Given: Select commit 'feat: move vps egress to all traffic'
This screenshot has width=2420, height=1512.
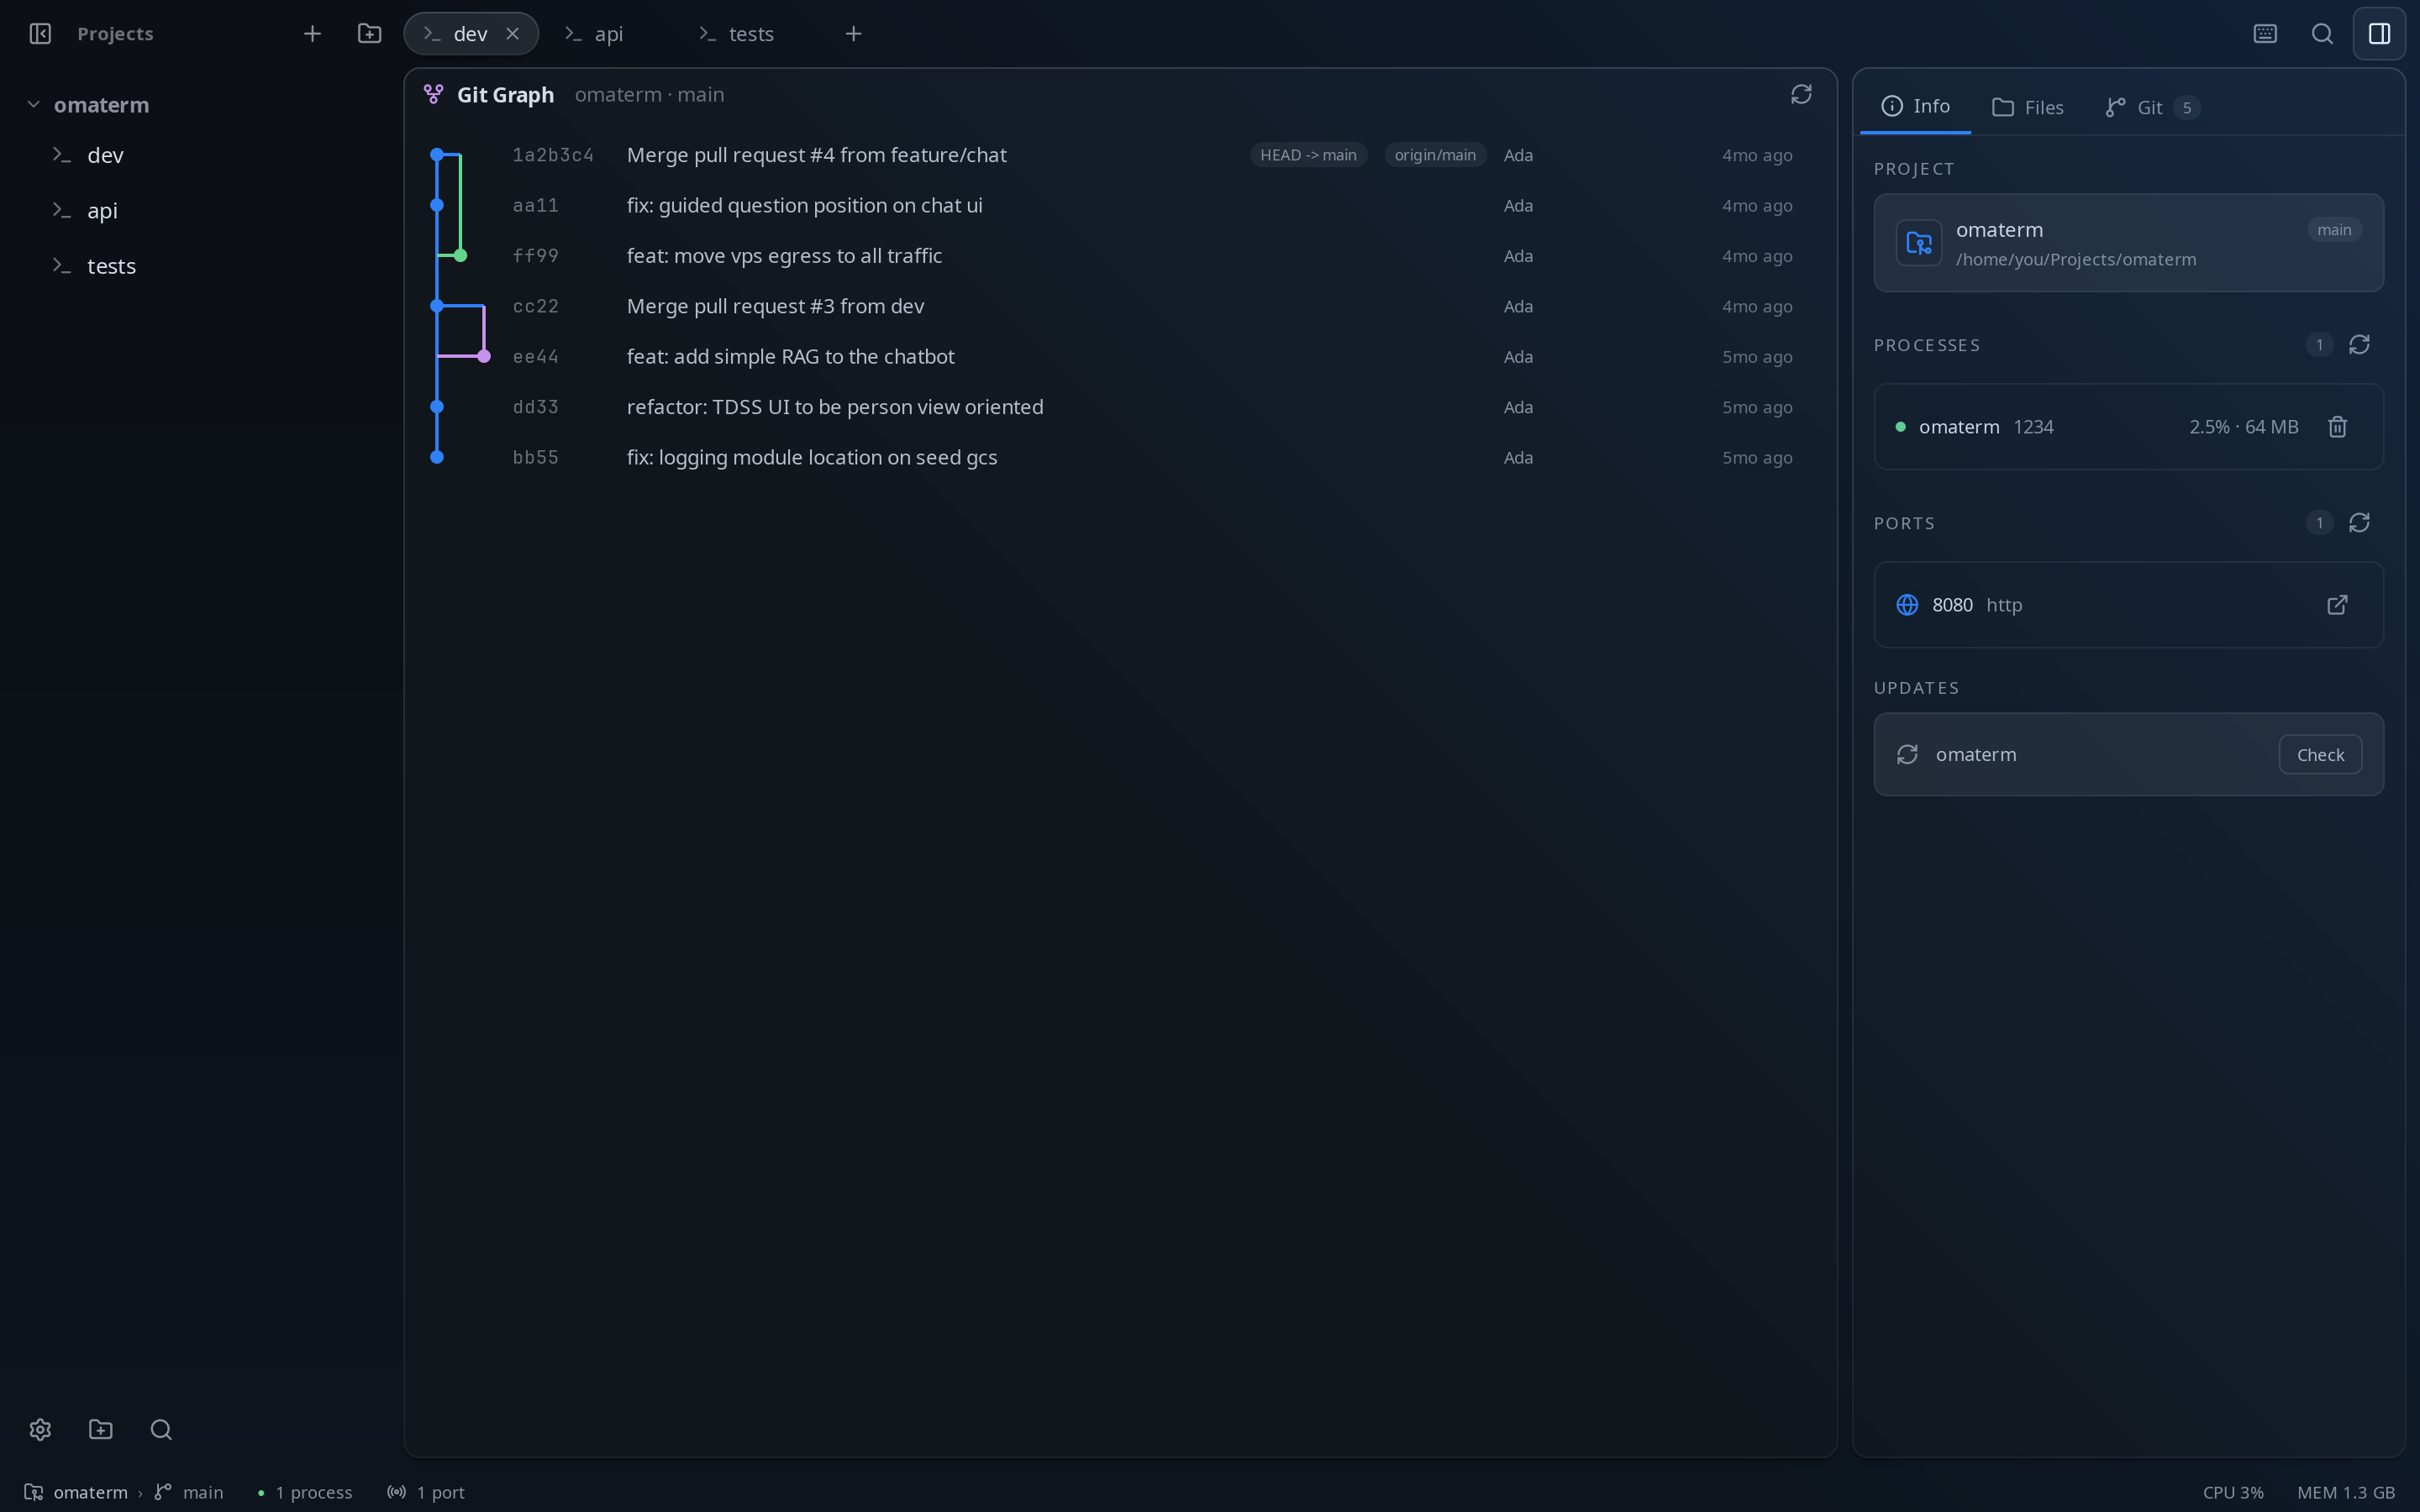Looking at the screenshot, I should click(1120, 256).
